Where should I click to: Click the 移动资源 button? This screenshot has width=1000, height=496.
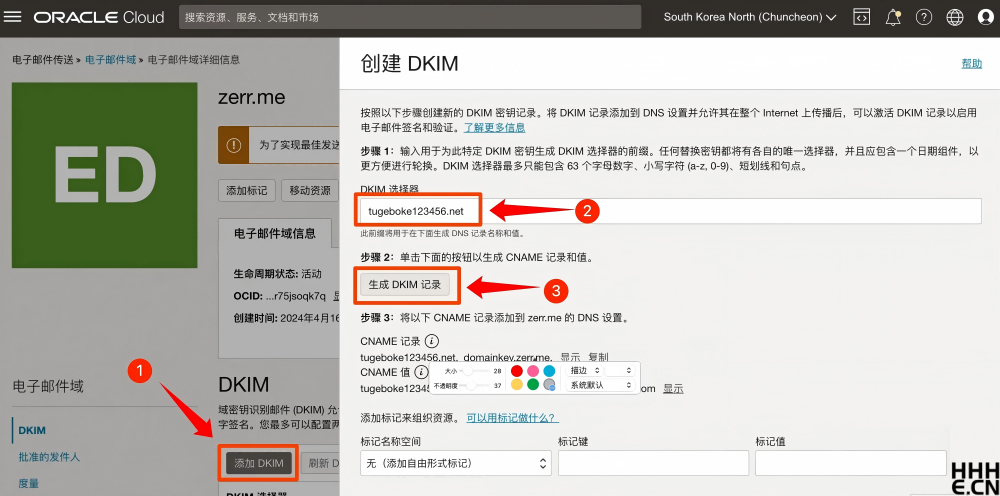tap(310, 191)
